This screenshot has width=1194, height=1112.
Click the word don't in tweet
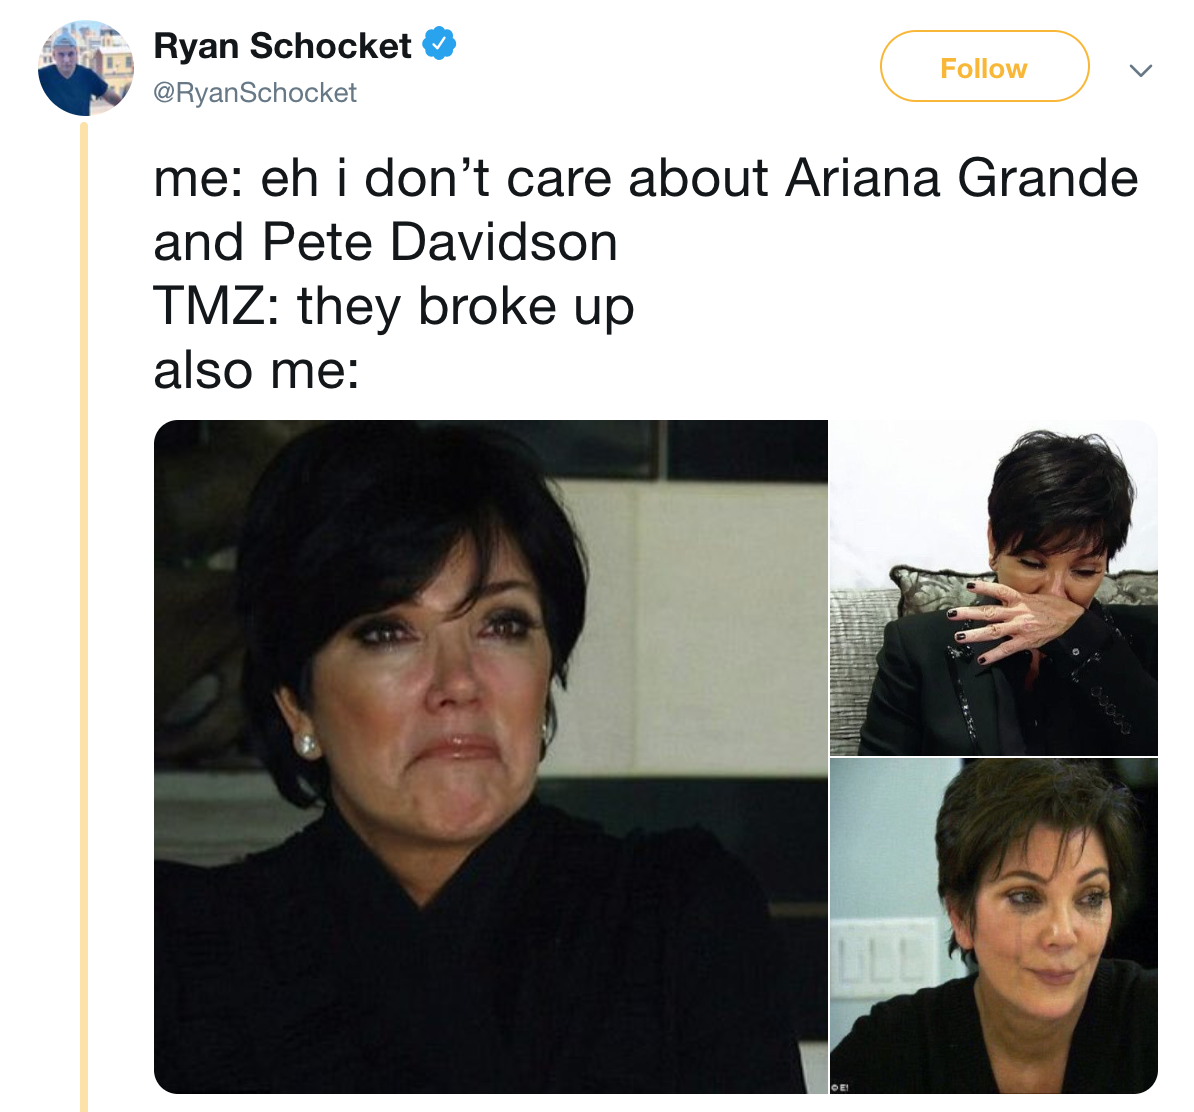coord(426,179)
